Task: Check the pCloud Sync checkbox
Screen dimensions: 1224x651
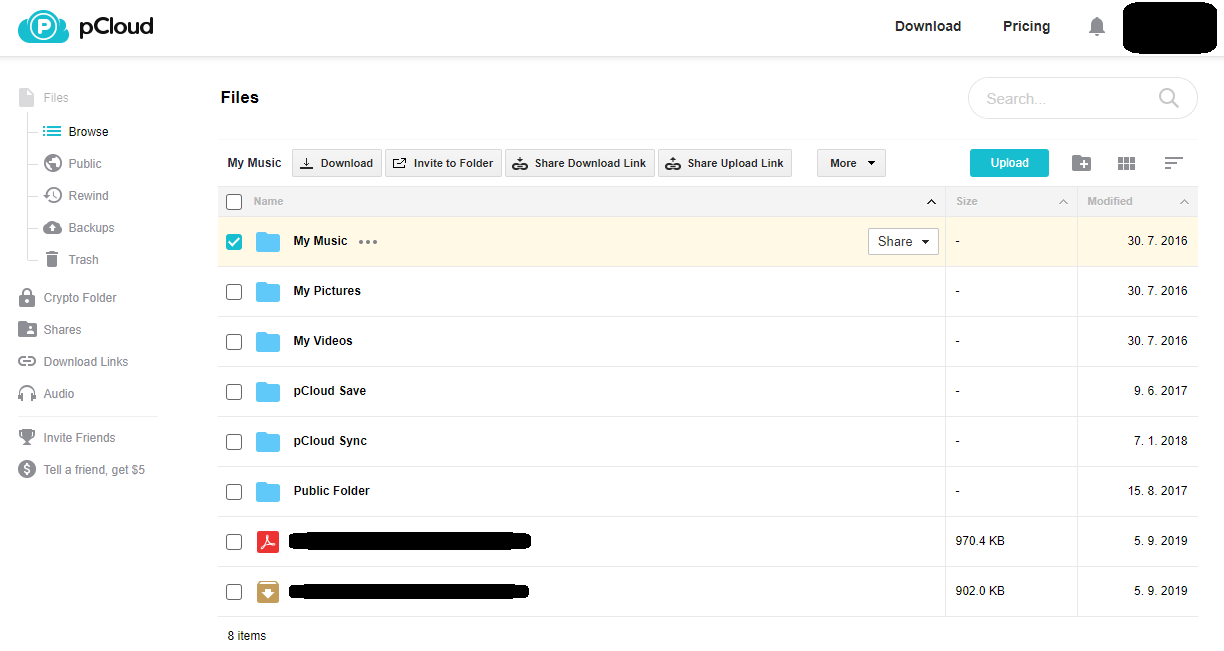Action: [234, 442]
